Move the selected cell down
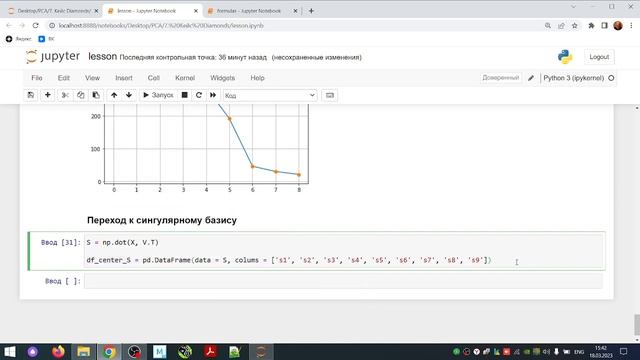The height and width of the screenshot is (360, 640). (129, 95)
